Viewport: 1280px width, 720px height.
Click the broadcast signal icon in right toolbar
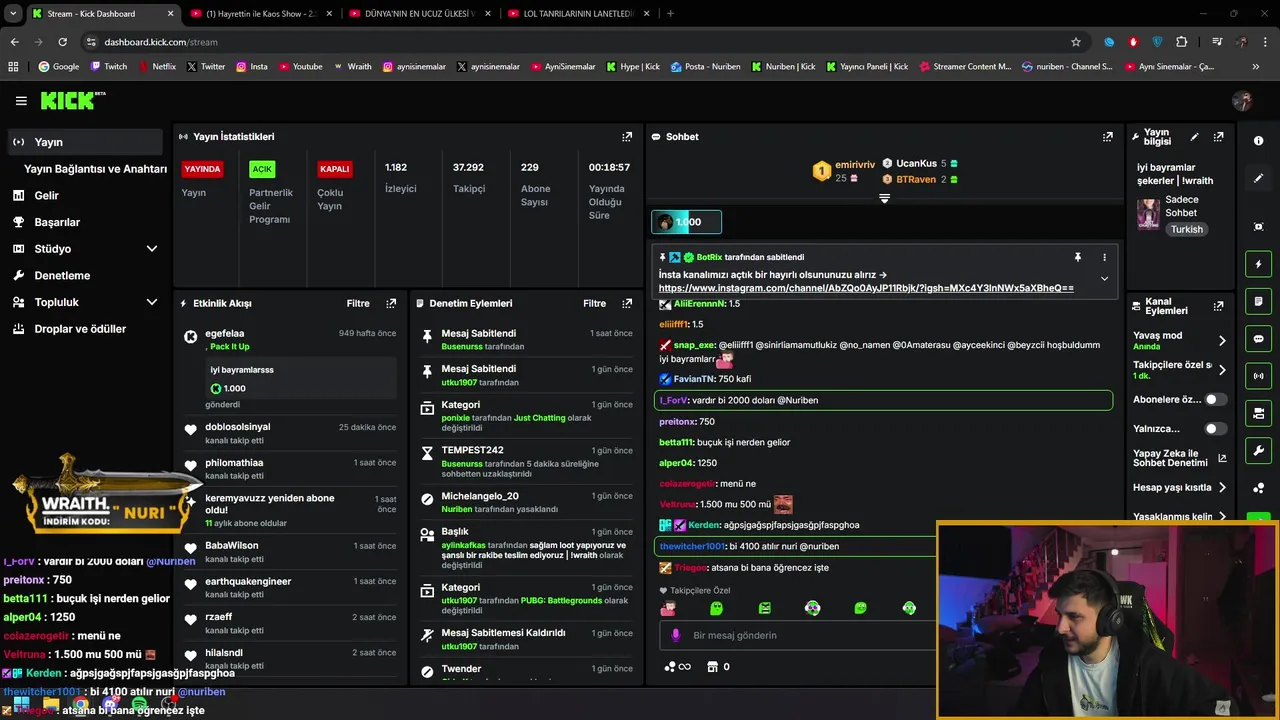pos(1258,376)
